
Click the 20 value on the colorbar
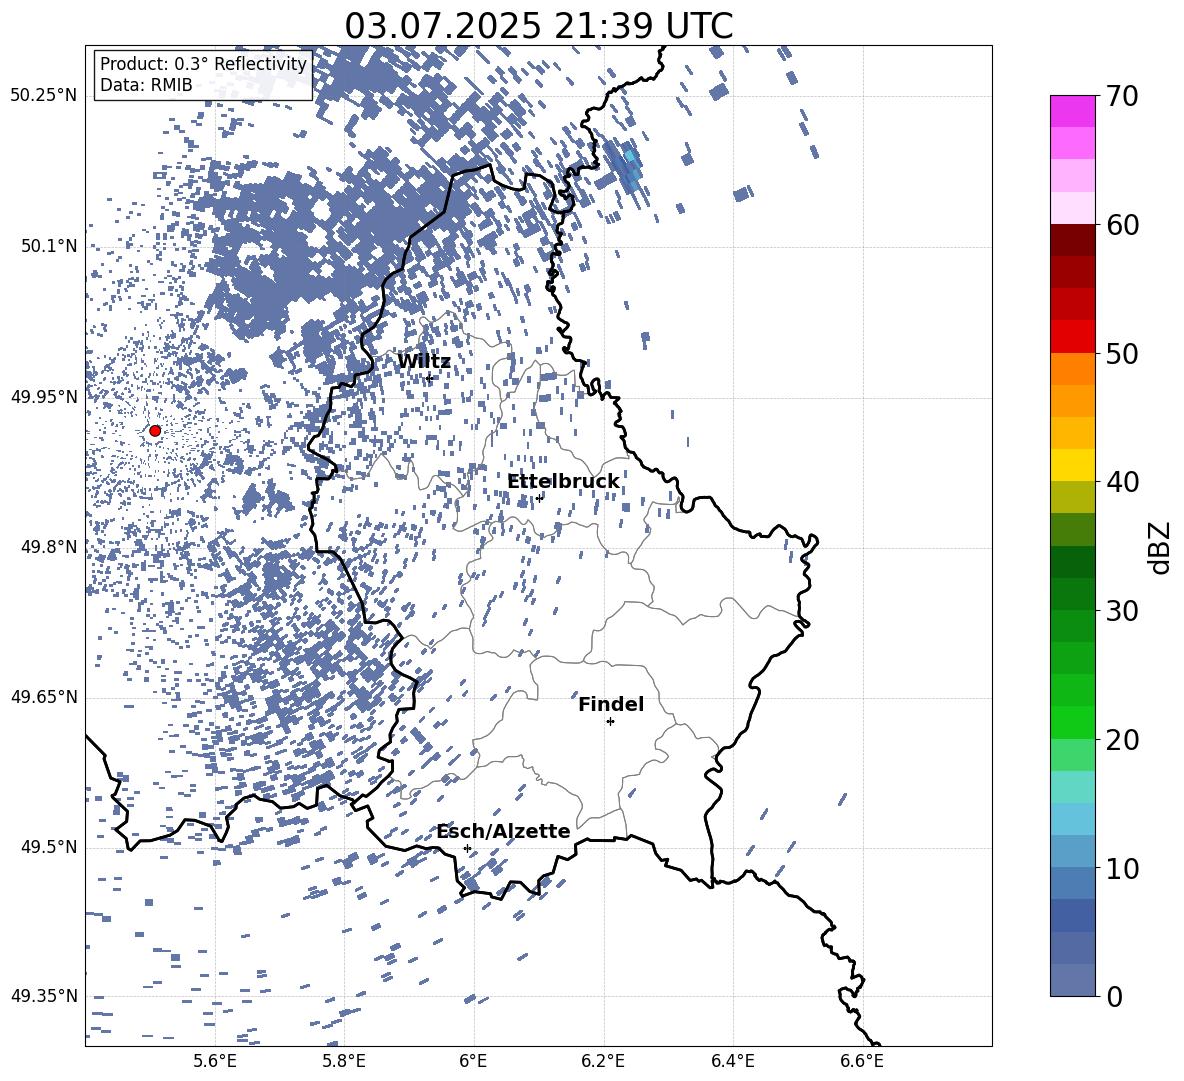coord(1122,739)
